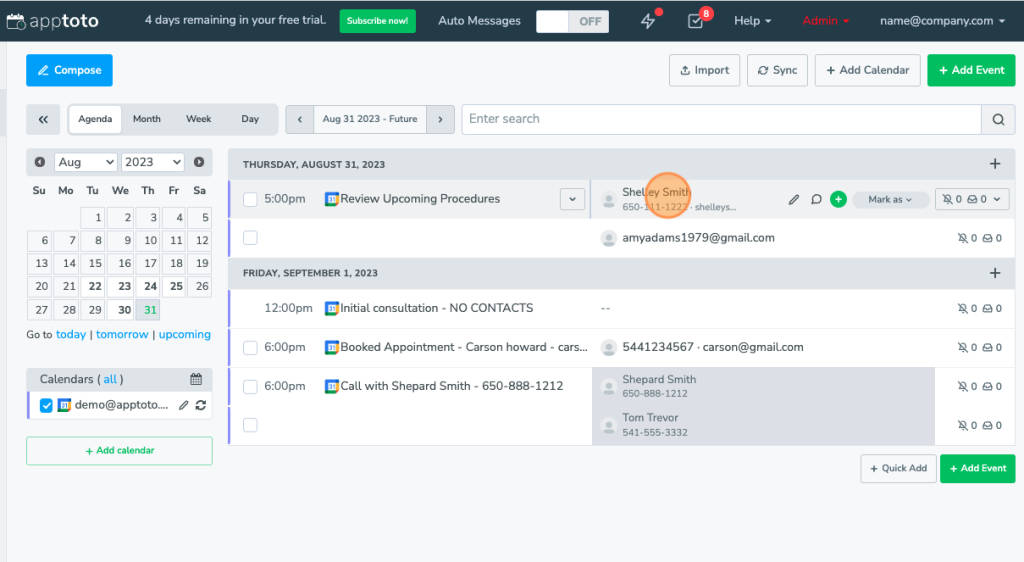Open notification counts dropdown on Shelley Smith row
The height and width of the screenshot is (562, 1024).
[x=972, y=199]
